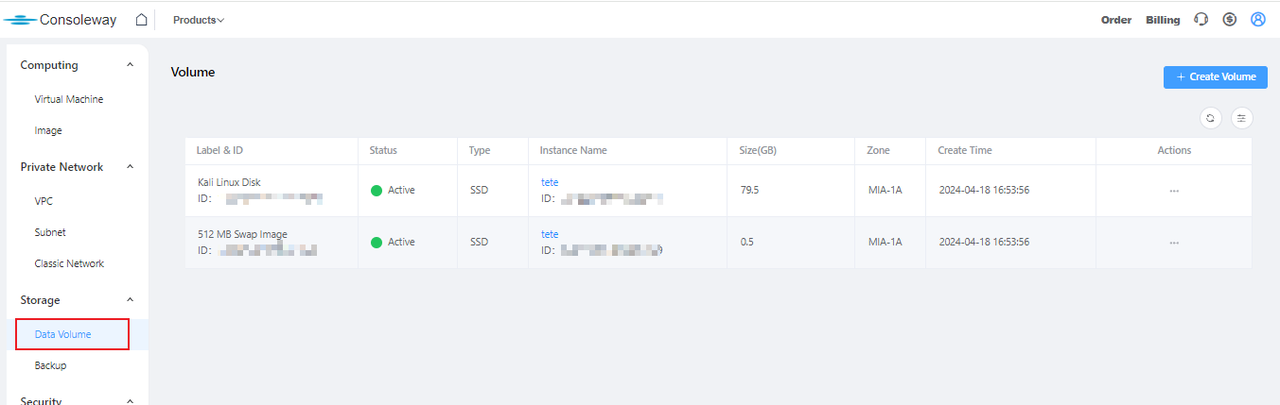
Task: Open actions menu for Kali Linux Disk
Action: point(1174,190)
